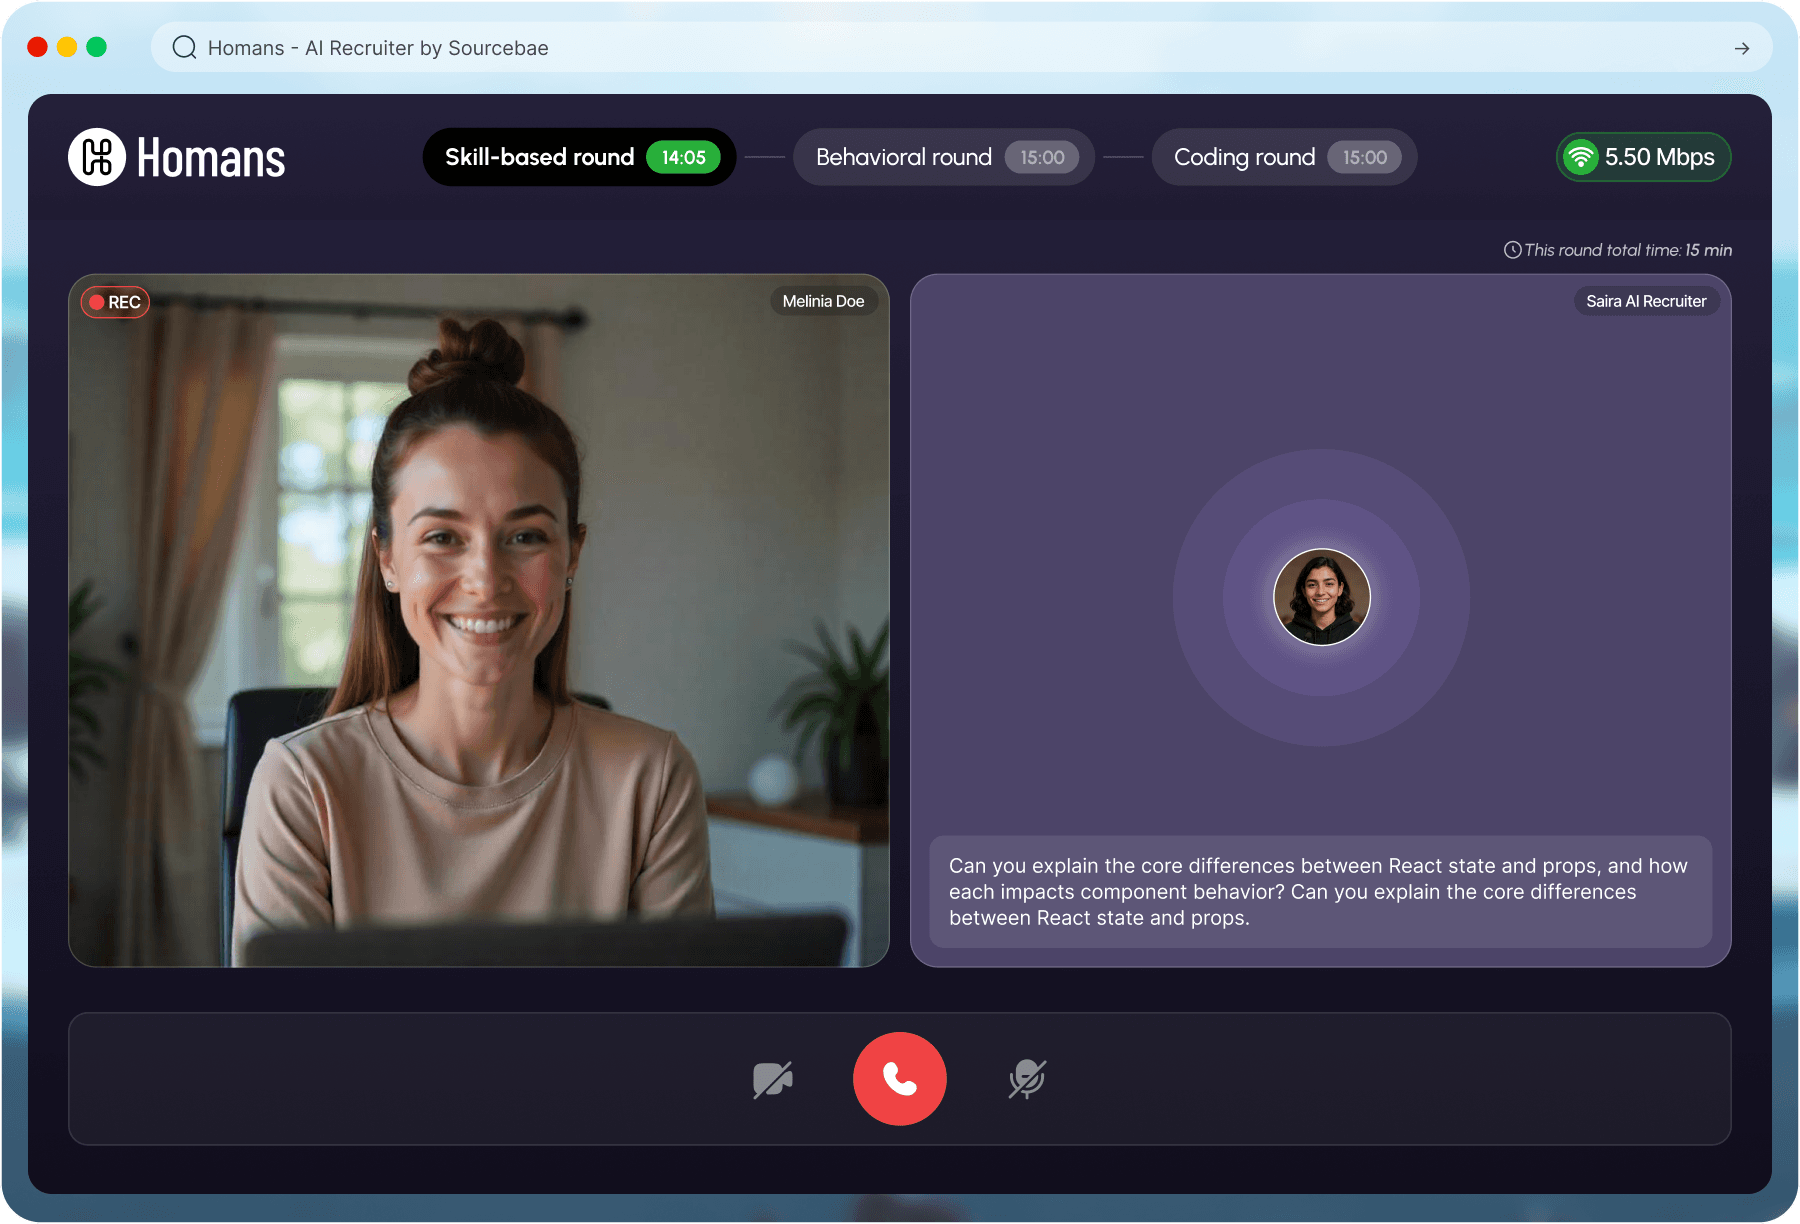Click the red REC recording indicator
This screenshot has width=1800, height=1224.
[x=115, y=302]
